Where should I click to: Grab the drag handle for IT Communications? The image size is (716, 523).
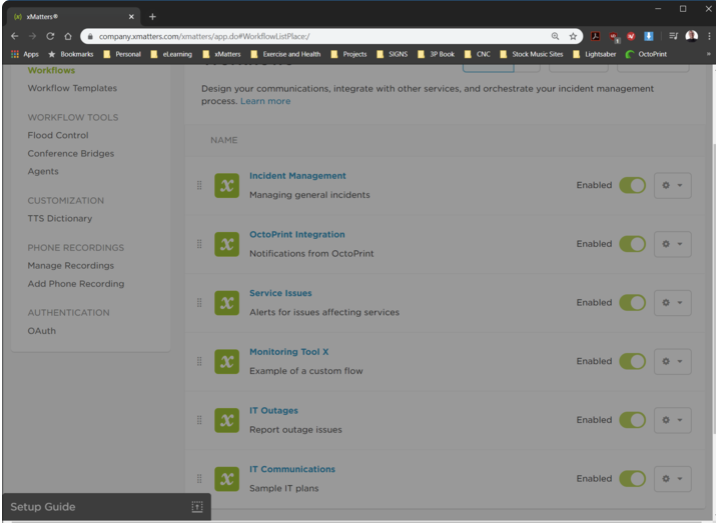coord(199,479)
